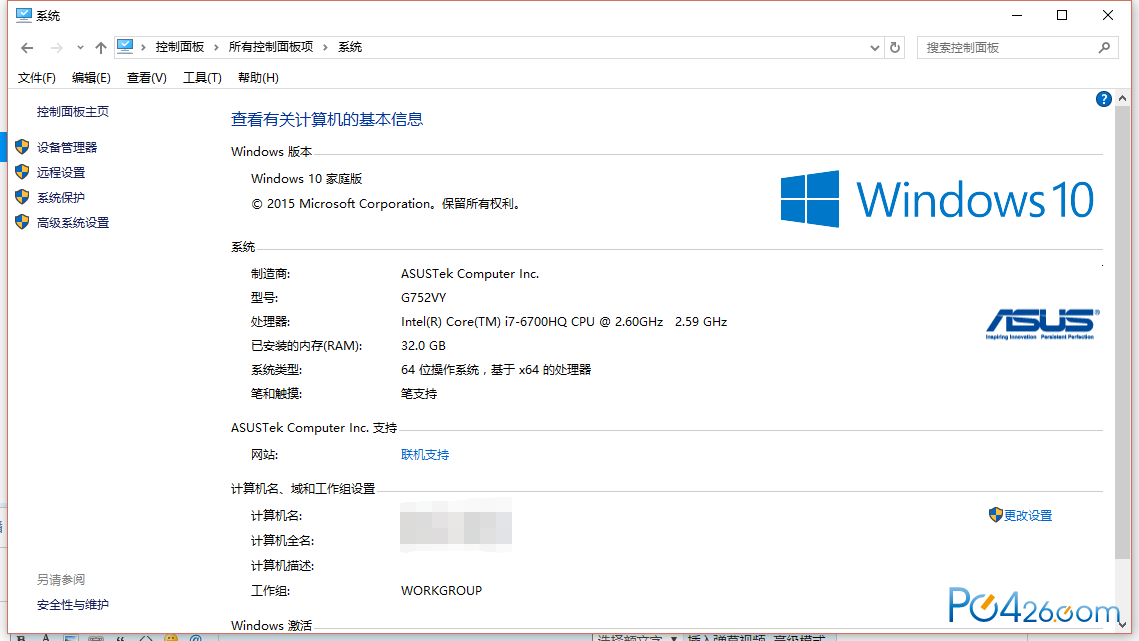The width and height of the screenshot is (1139, 641).
Task: Click the scrollbar down arrow
Action: point(1122,624)
